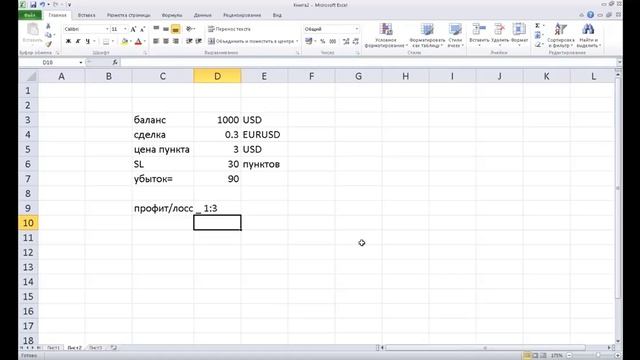Open the number format Общий dropdown
Screen dimensions: 640x360
tap(356, 29)
